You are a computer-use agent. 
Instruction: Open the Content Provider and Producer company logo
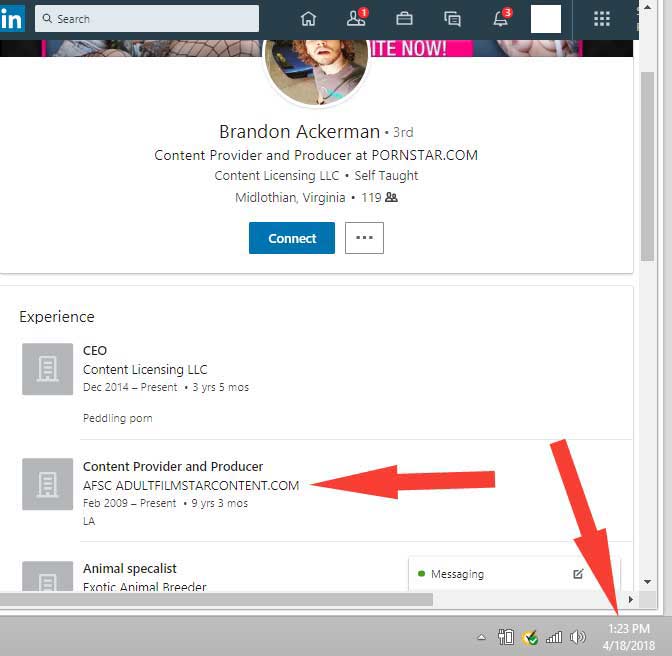tap(48, 484)
